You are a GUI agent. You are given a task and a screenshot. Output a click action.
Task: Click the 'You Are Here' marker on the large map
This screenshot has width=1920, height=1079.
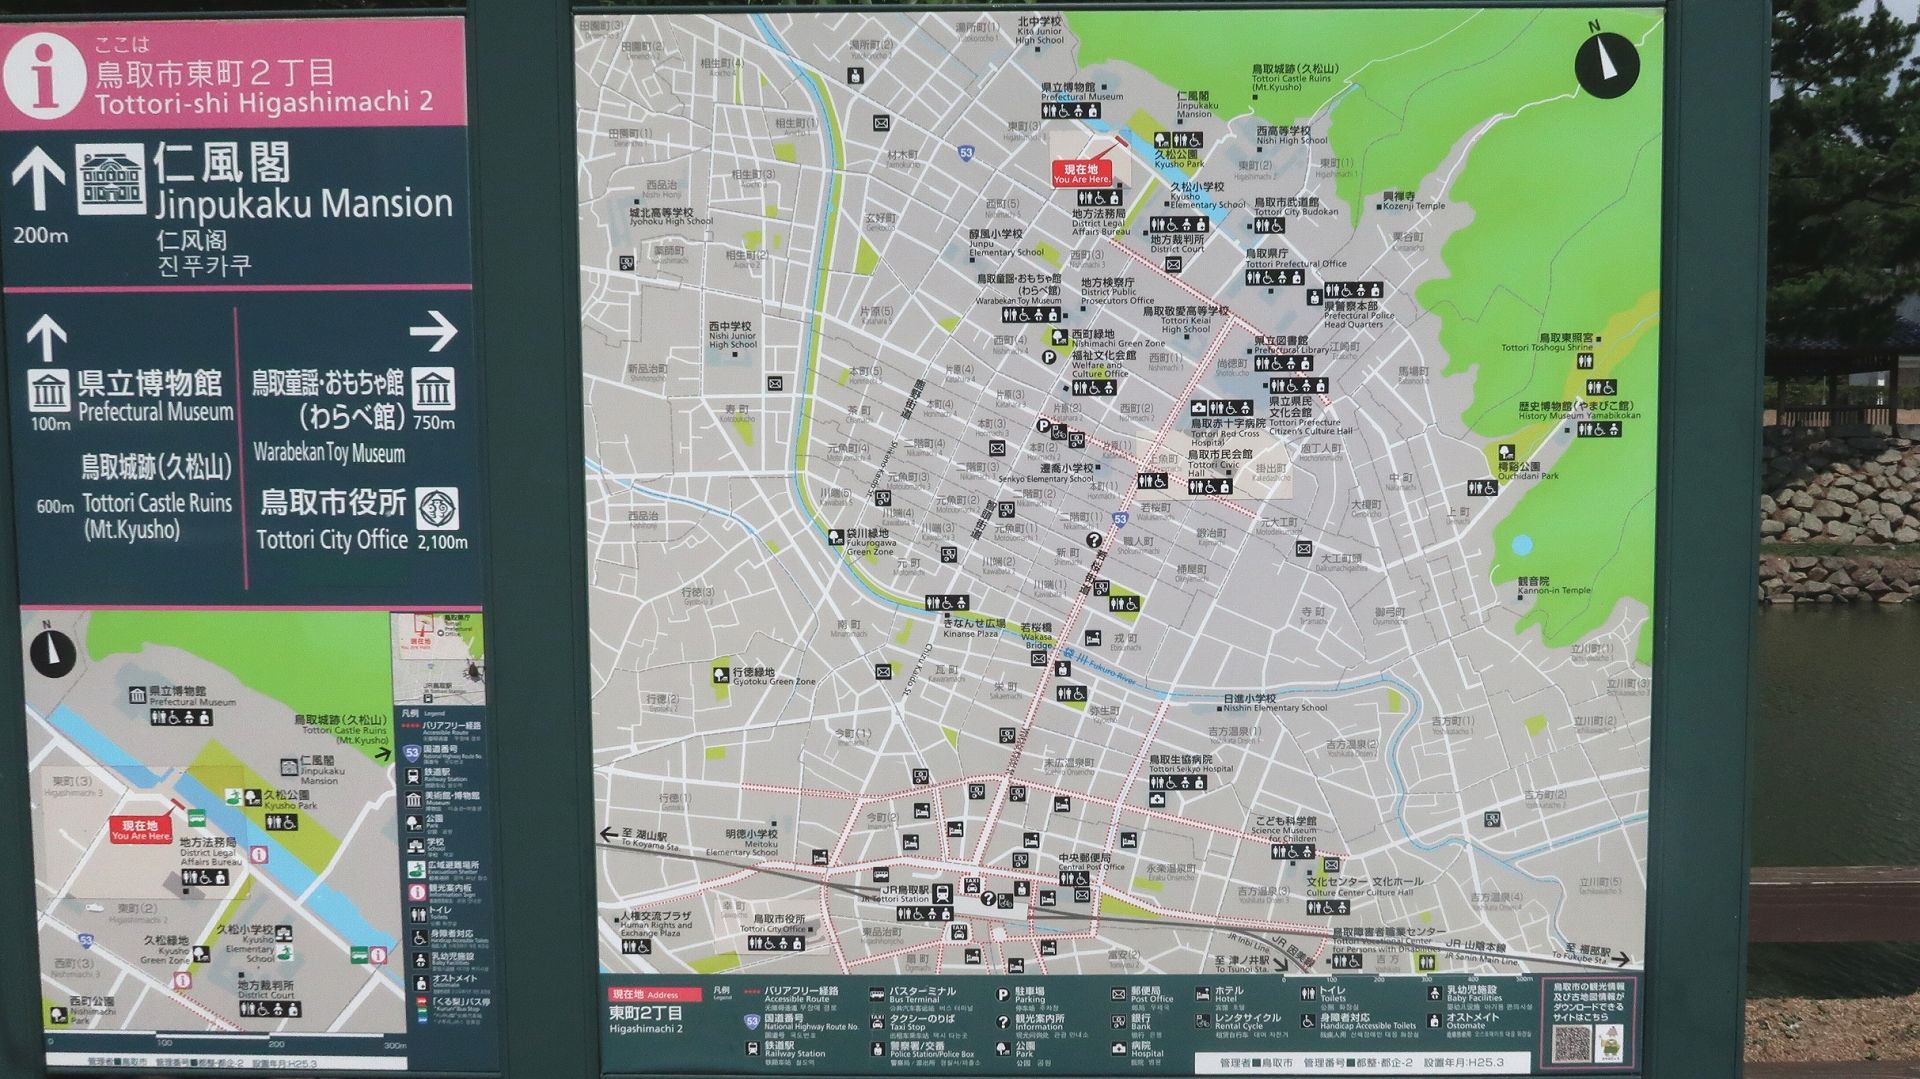[1082, 174]
